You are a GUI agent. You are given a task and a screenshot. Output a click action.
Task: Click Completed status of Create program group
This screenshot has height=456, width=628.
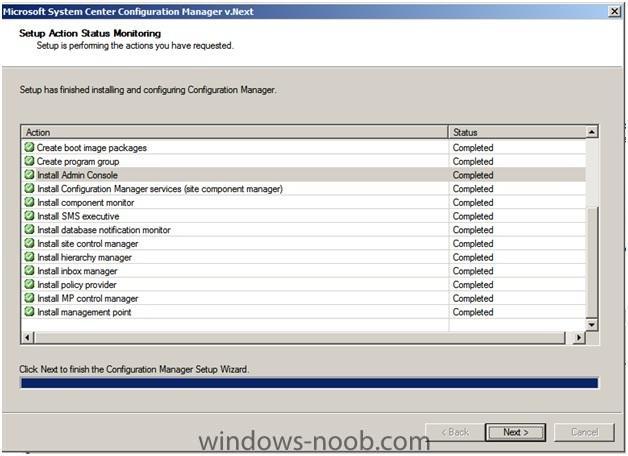(x=473, y=161)
